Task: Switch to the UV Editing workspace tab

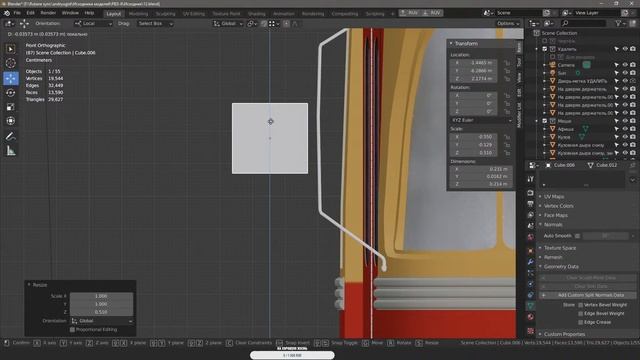Action: 193,13
